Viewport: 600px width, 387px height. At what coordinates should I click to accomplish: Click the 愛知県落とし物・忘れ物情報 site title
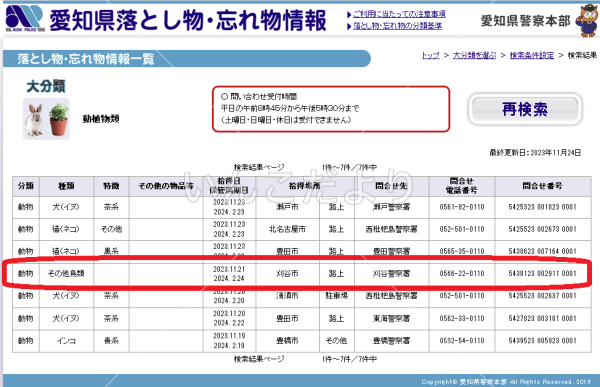pyautogui.click(x=188, y=20)
